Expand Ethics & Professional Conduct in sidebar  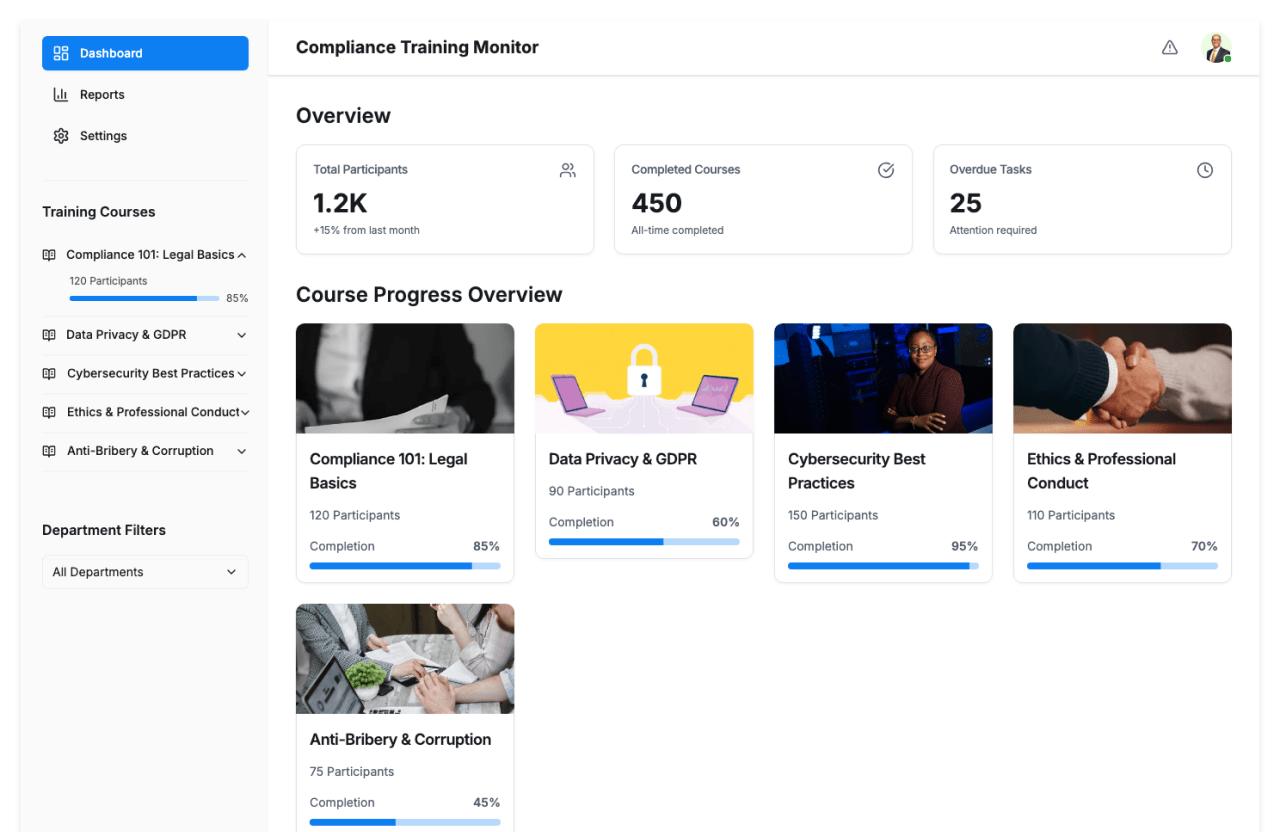(x=244, y=412)
